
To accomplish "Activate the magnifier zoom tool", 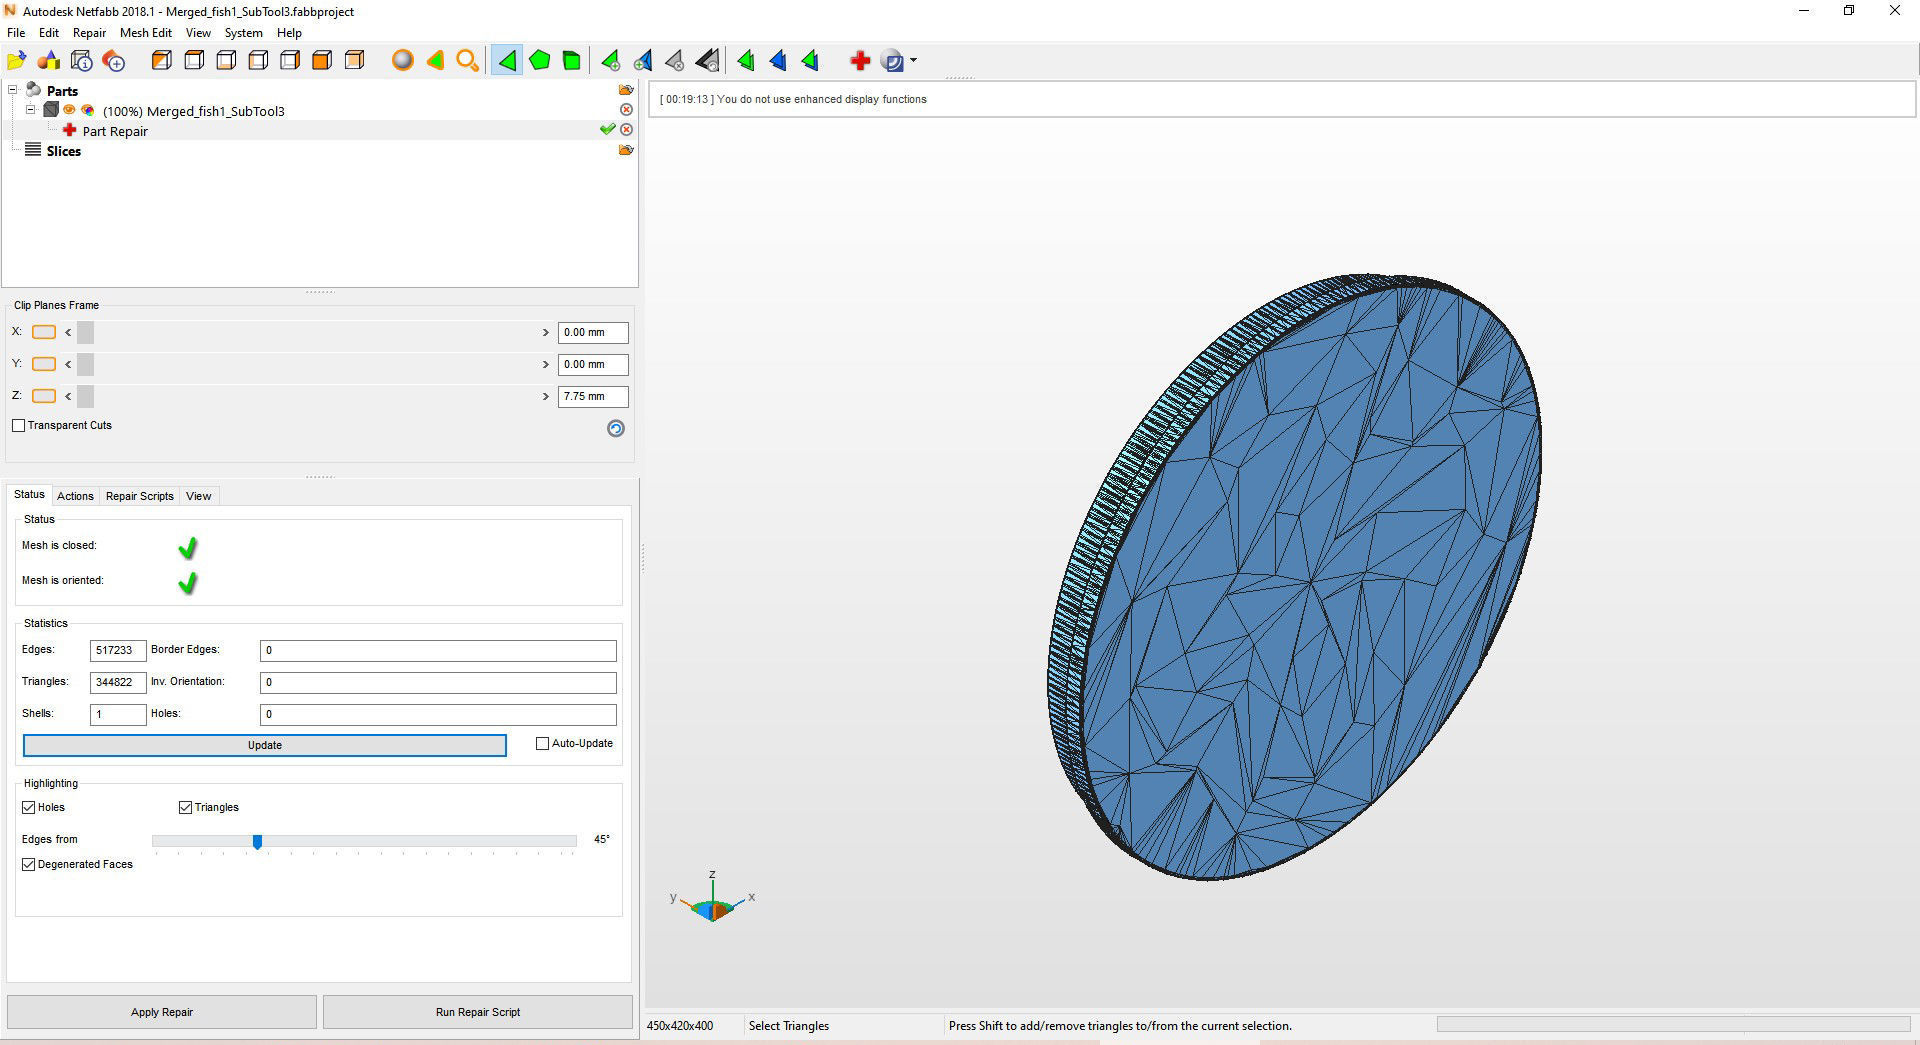I will pos(467,61).
